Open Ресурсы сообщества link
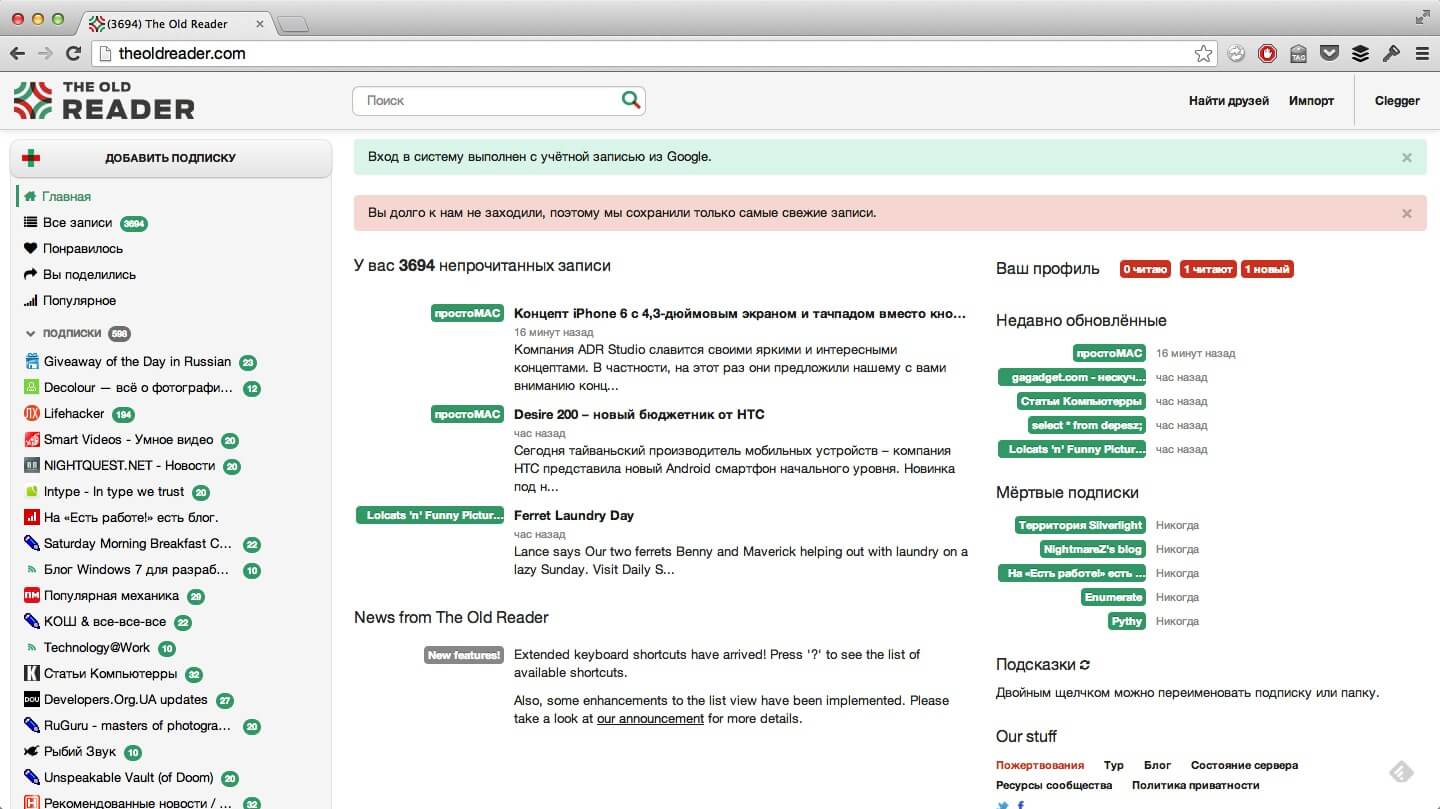This screenshot has width=1440, height=809. pos(1054,785)
